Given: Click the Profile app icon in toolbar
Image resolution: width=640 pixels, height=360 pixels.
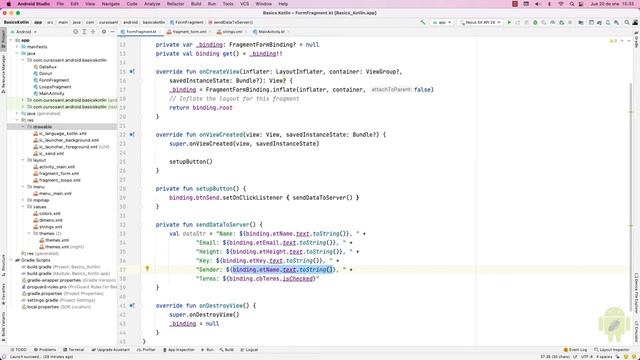Looking at the screenshot, I should (x=553, y=22).
